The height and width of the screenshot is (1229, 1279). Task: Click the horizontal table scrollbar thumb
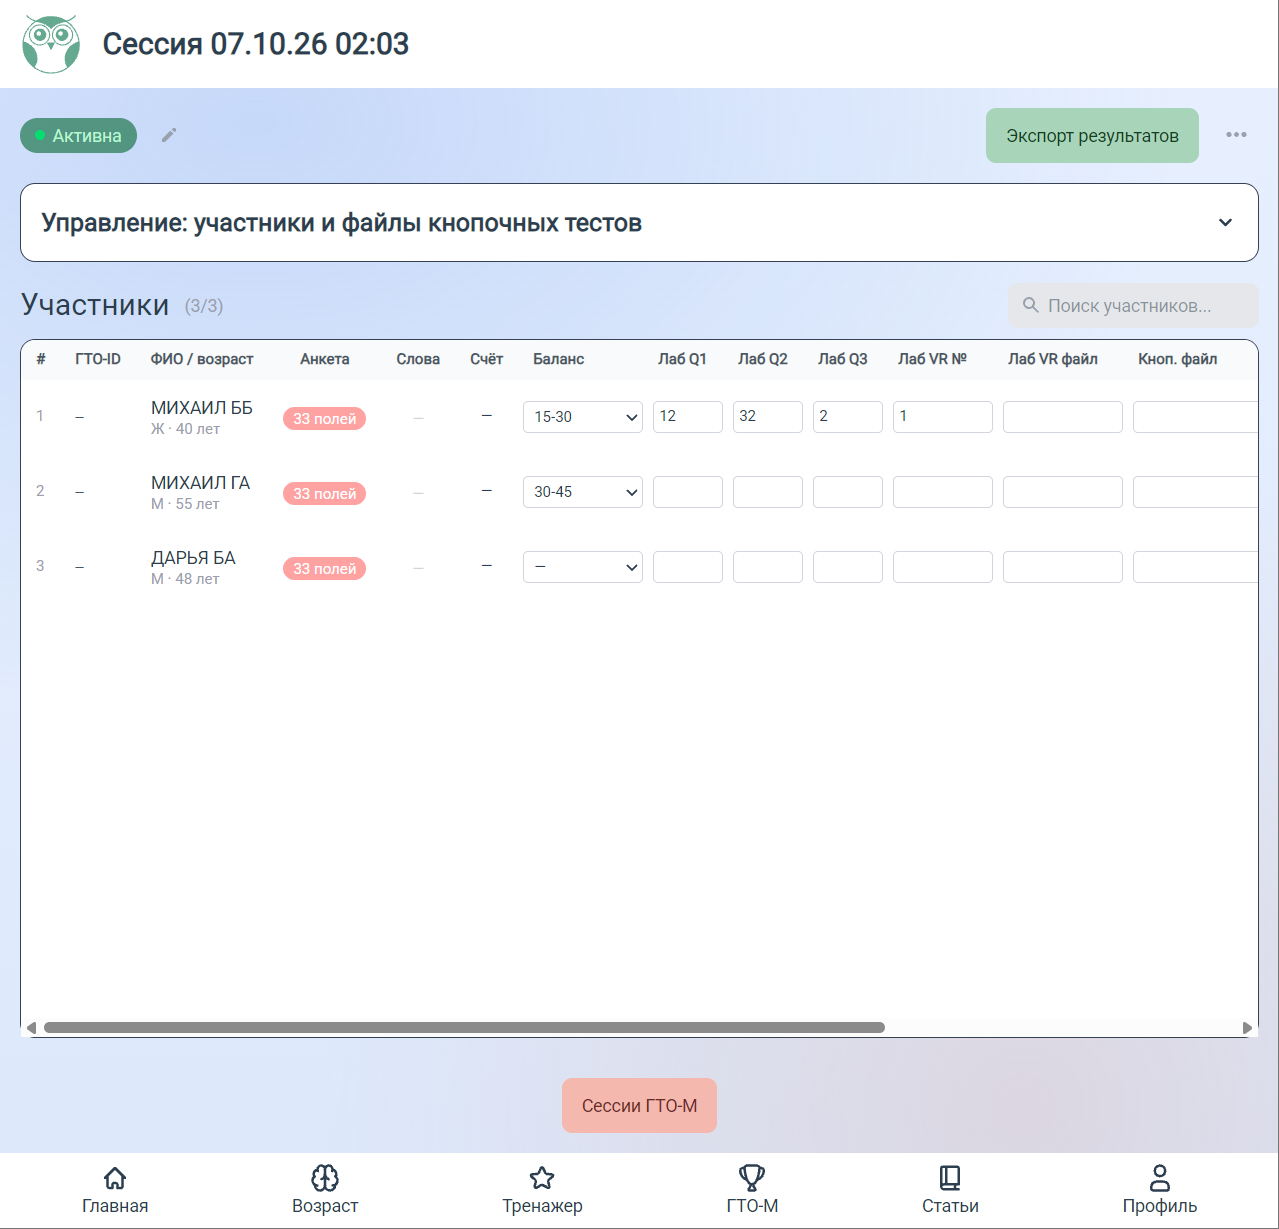pyautogui.click(x=464, y=1028)
